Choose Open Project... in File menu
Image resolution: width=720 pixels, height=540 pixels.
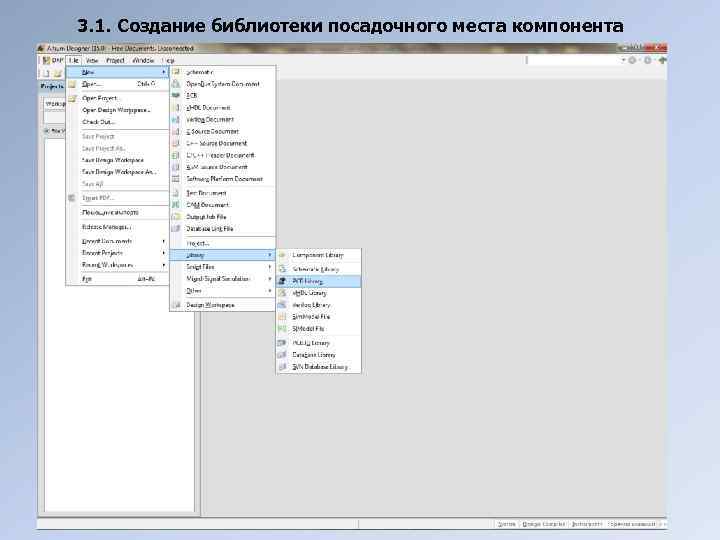(118, 98)
